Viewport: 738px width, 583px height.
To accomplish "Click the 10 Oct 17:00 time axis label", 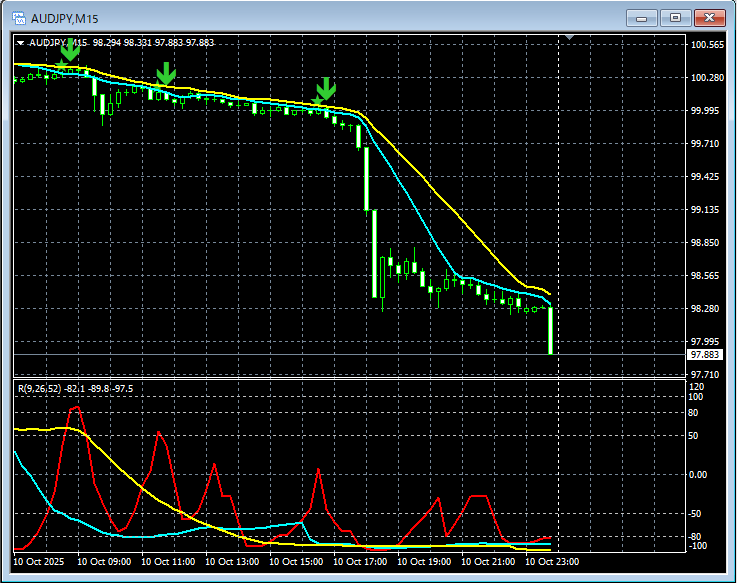I will coord(362,562).
